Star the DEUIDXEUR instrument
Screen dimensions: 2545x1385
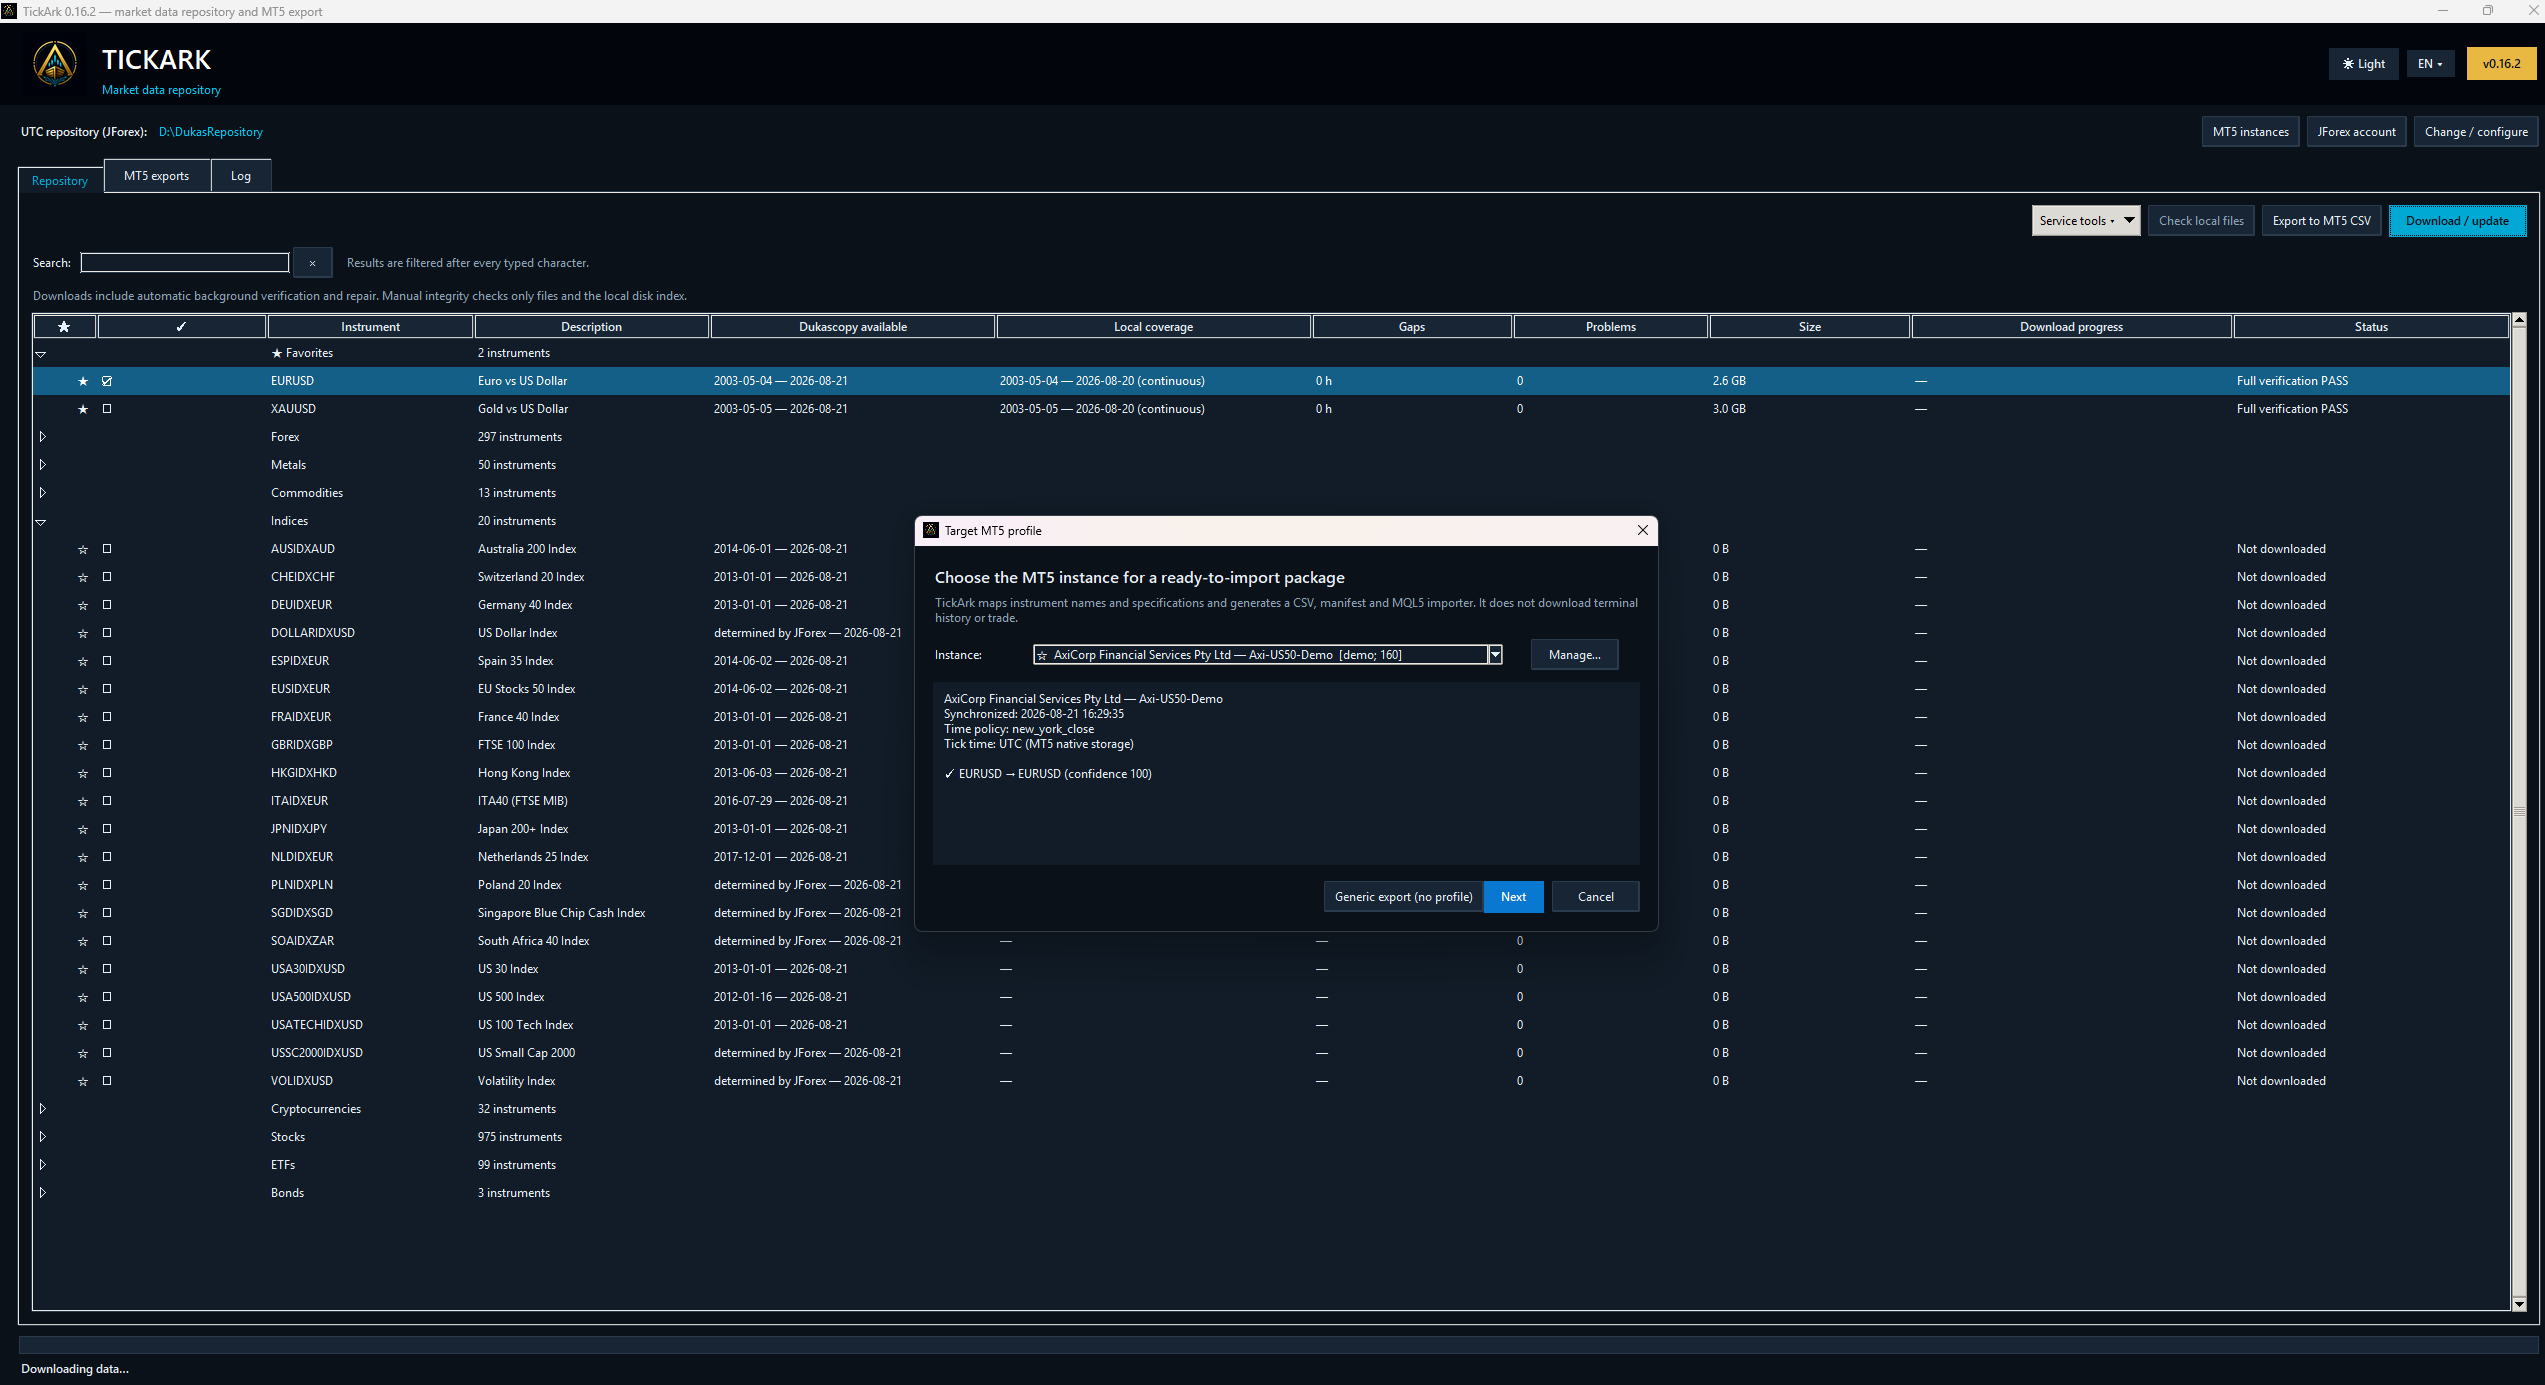83,605
